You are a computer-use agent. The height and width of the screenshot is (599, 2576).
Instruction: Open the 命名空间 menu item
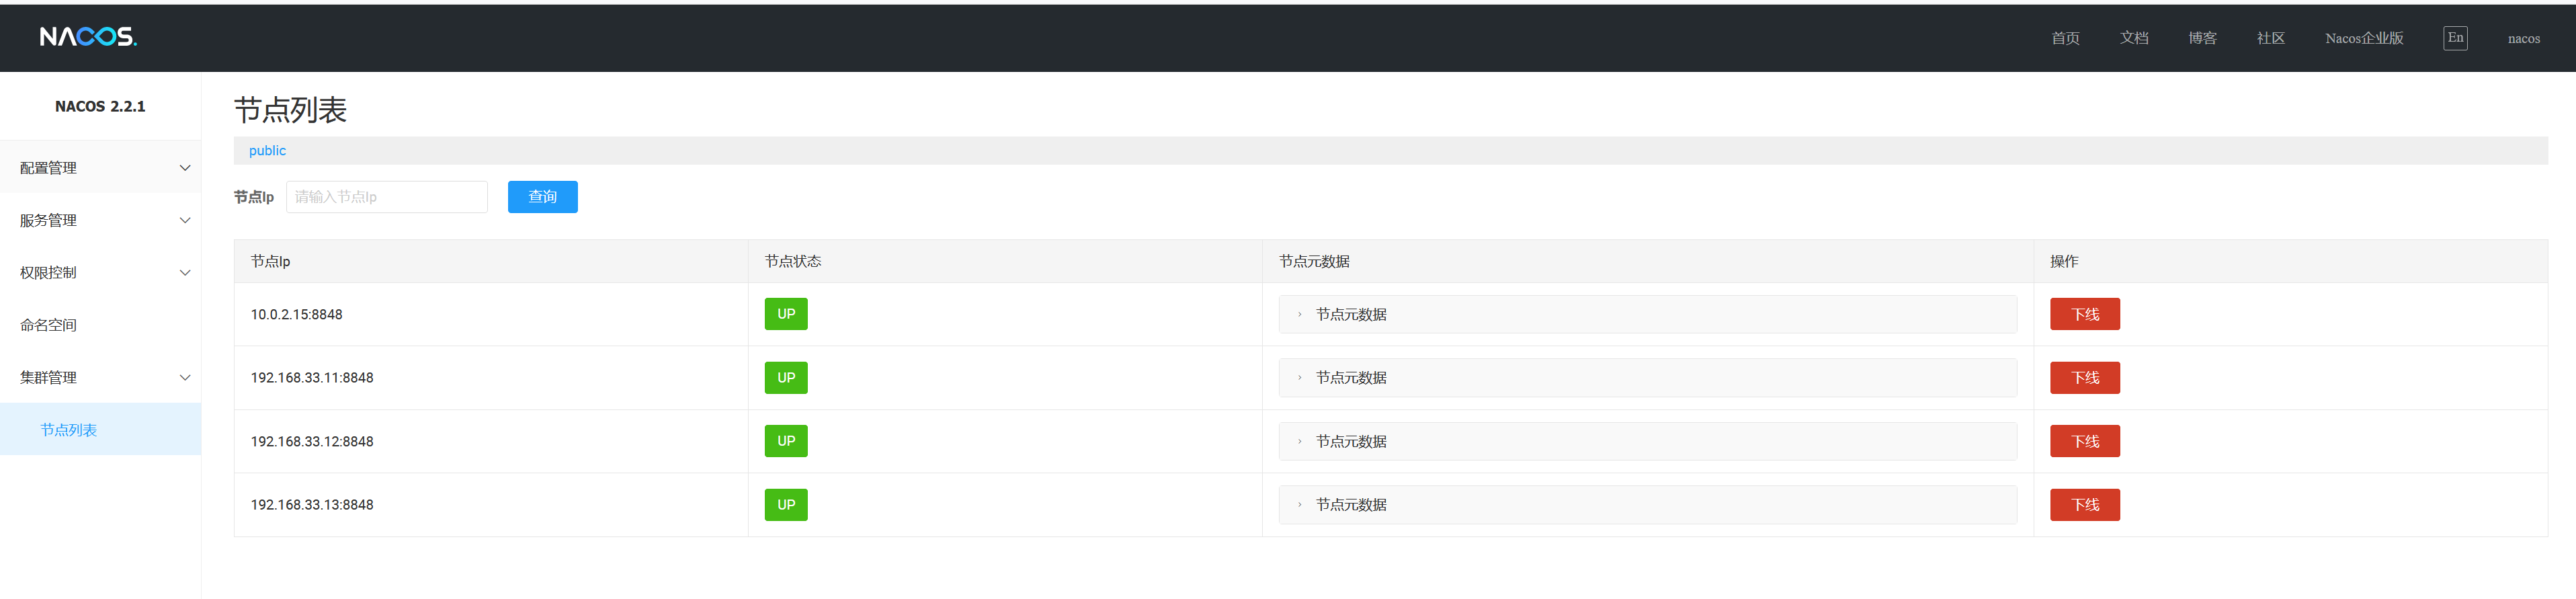(49, 325)
